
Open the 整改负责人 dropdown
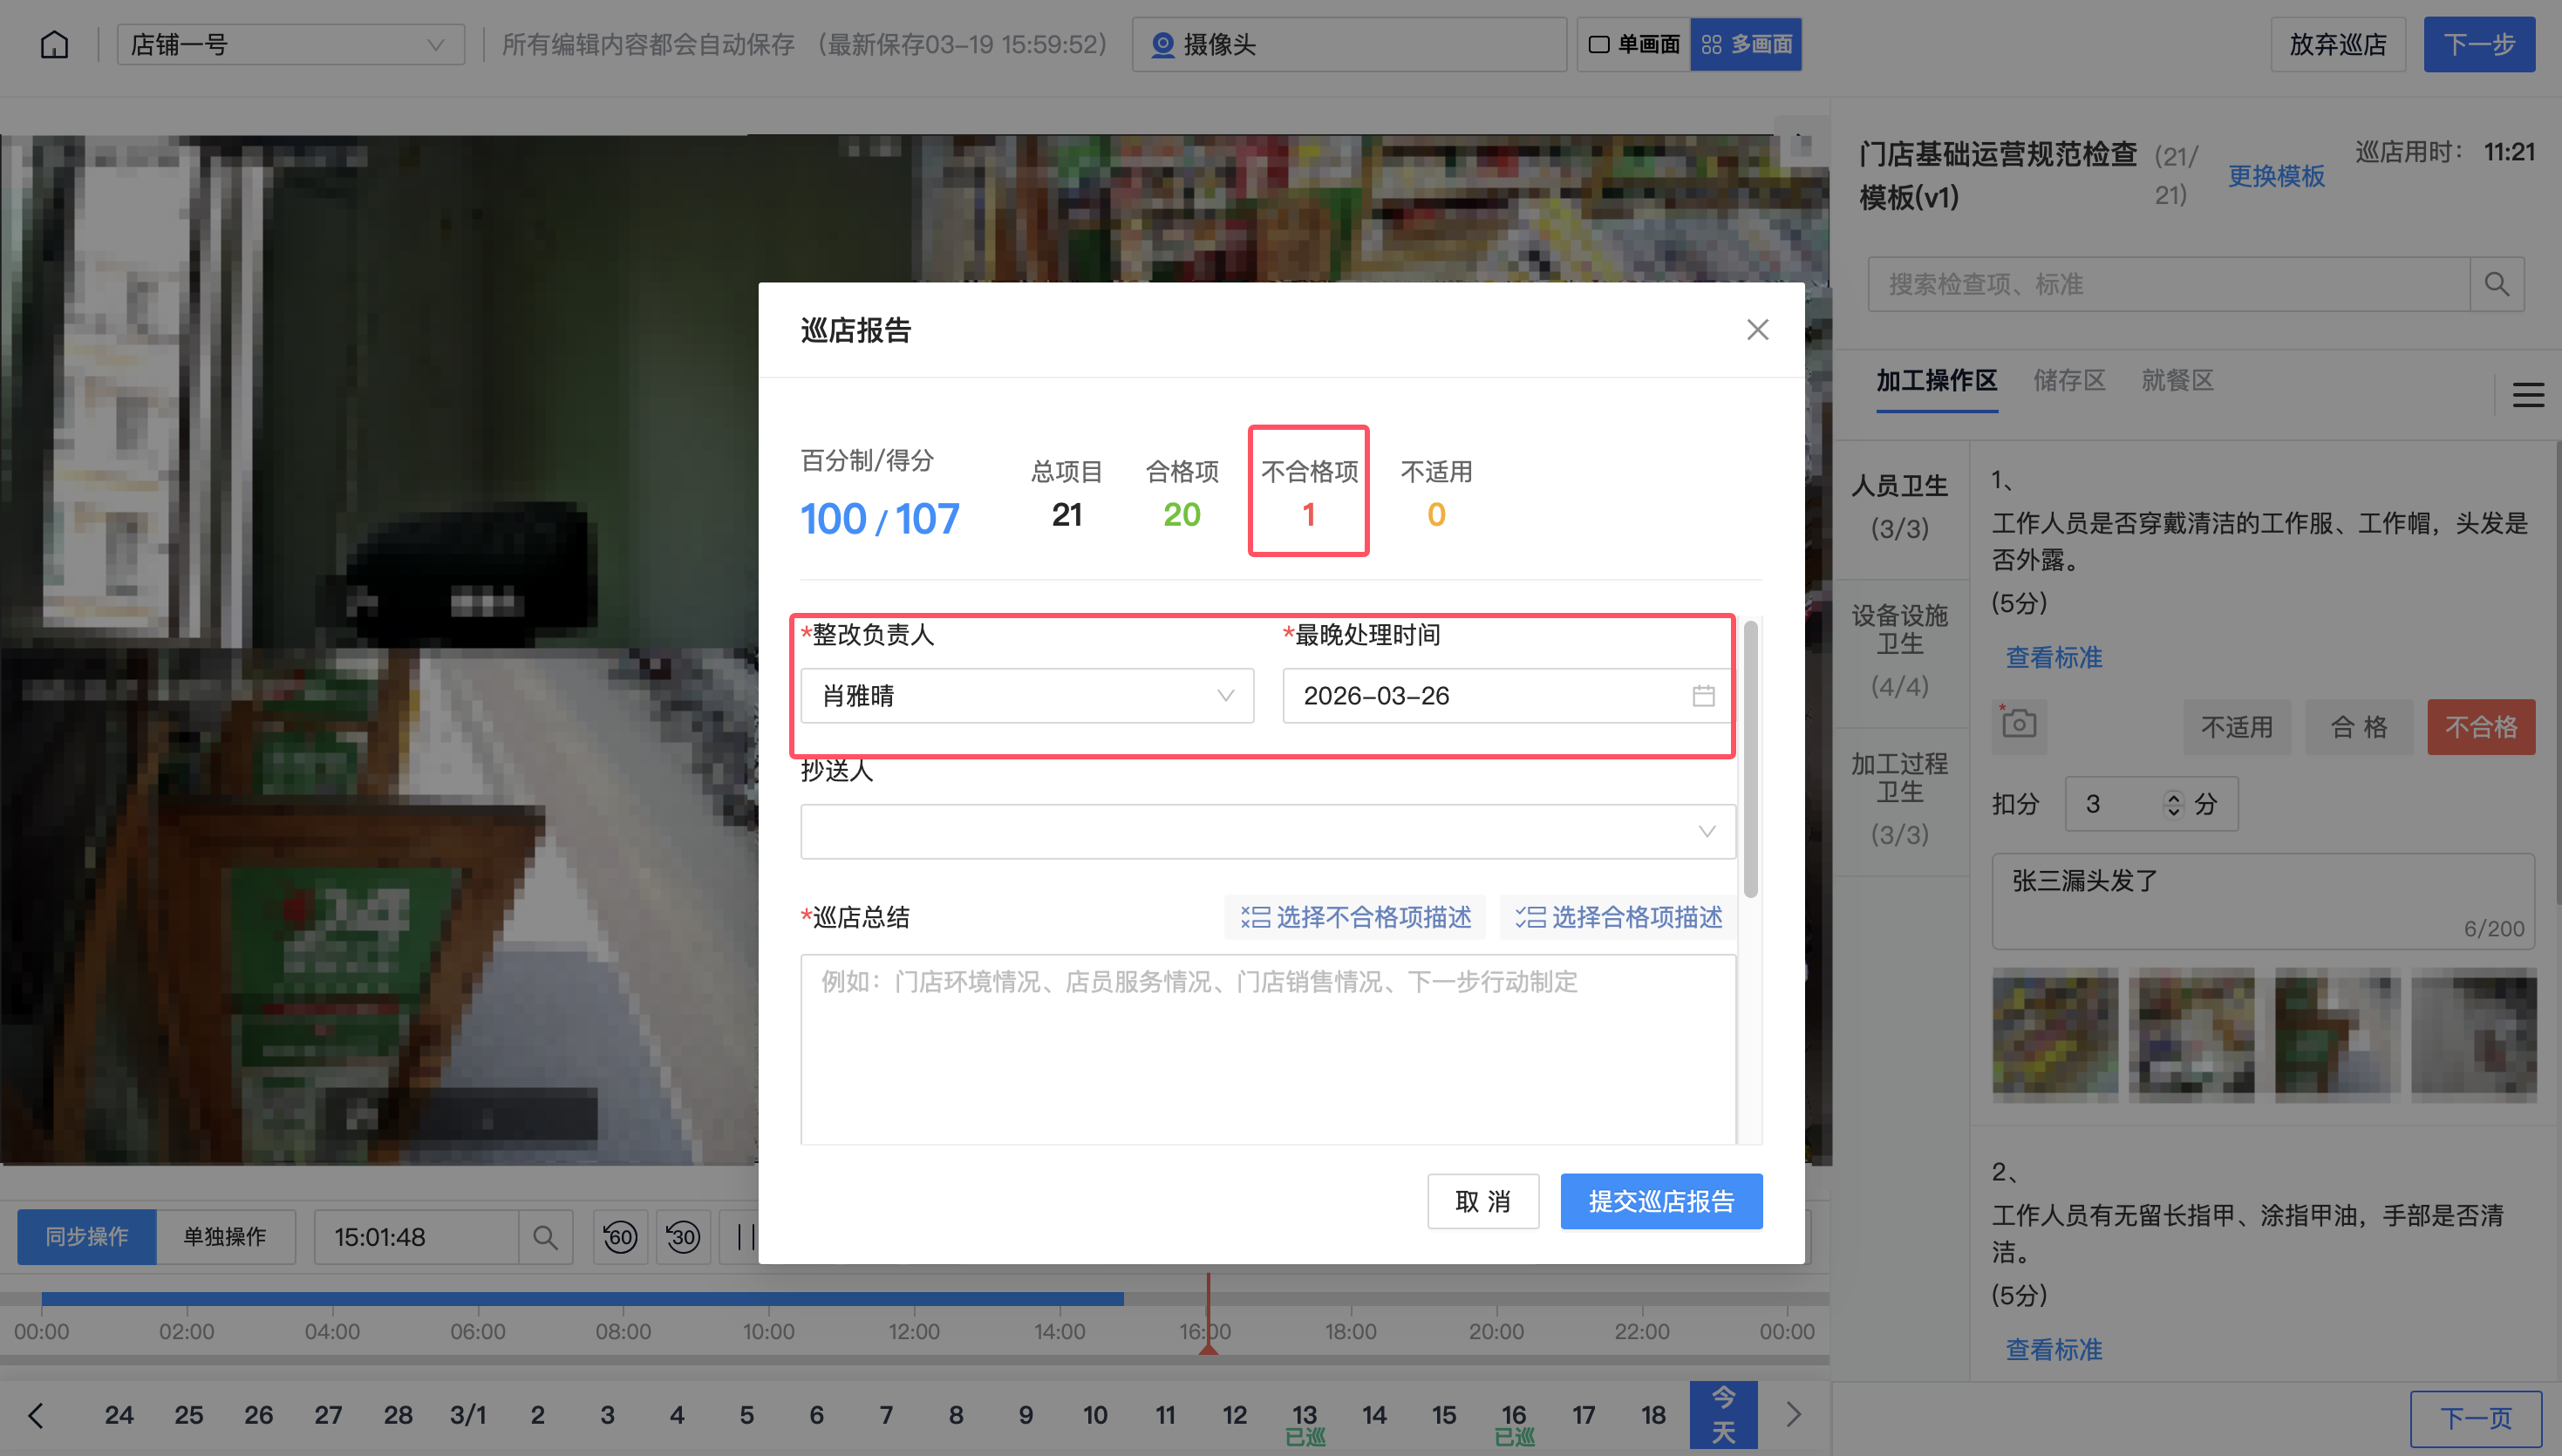click(1026, 696)
